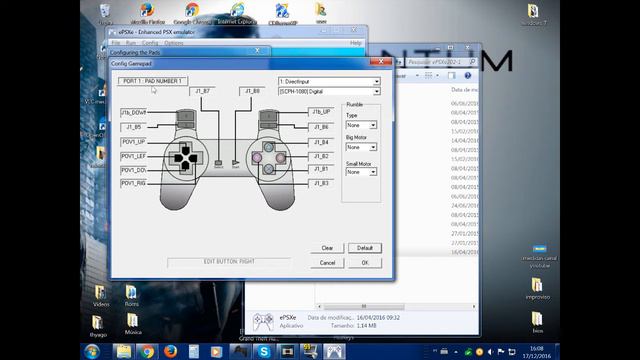
Task: Select the Roms folder on desktop
Action: 131,296
